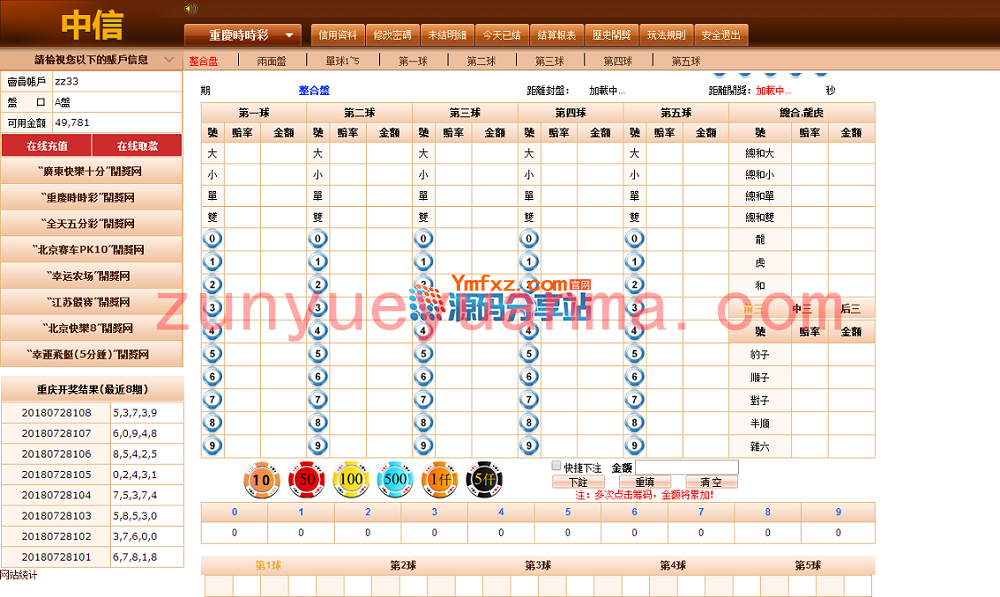Pick ball 9 in 第五球 column
Image resolution: width=1000 pixels, height=597 pixels.
(x=634, y=445)
